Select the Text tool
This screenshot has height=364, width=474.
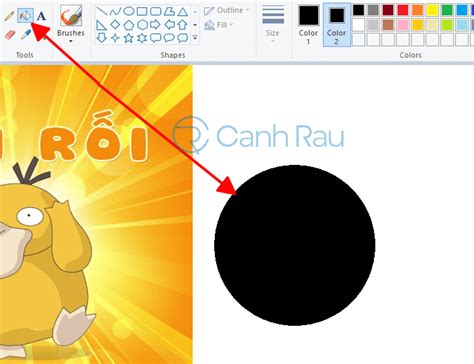[41, 16]
